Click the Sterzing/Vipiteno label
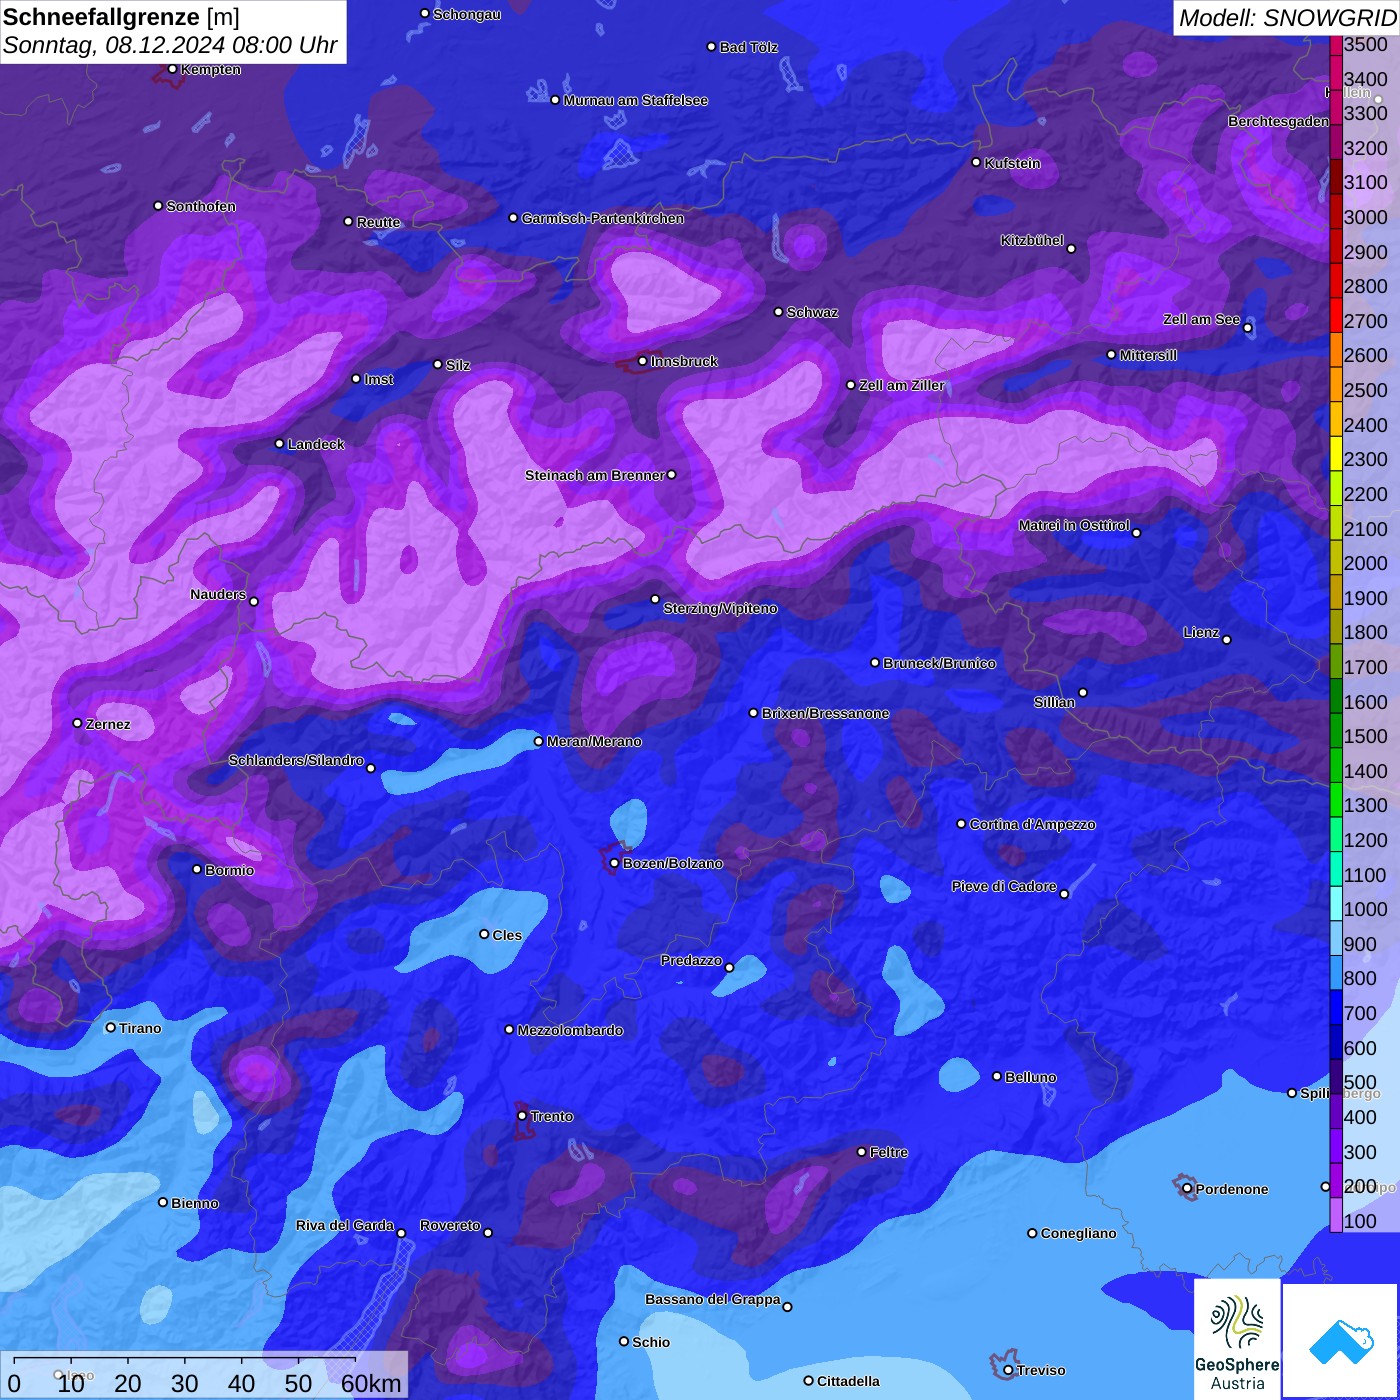 coord(720,608)
